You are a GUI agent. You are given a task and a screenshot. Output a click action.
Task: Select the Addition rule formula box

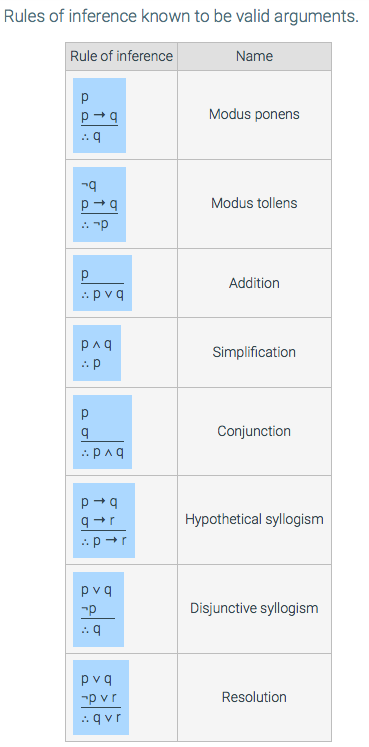click(x=102, y=283)
